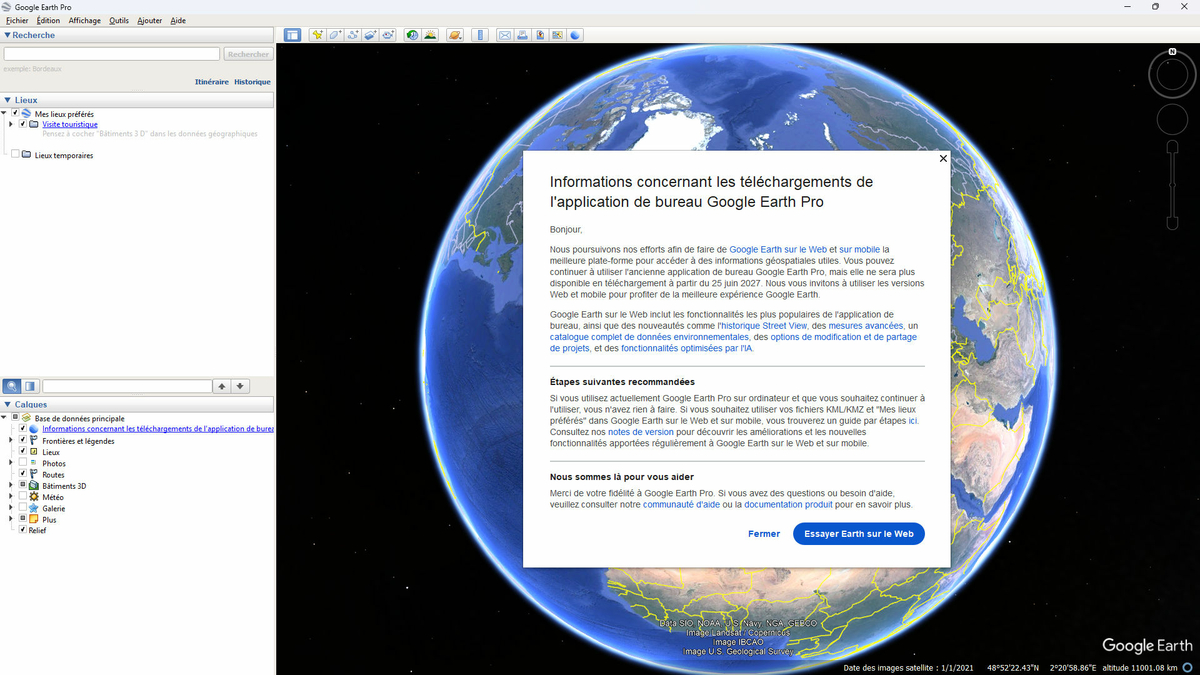Expand the Visite touristique folder arrow
Image resolution: width=1200 pixels, height=675 pixels.
11,124
